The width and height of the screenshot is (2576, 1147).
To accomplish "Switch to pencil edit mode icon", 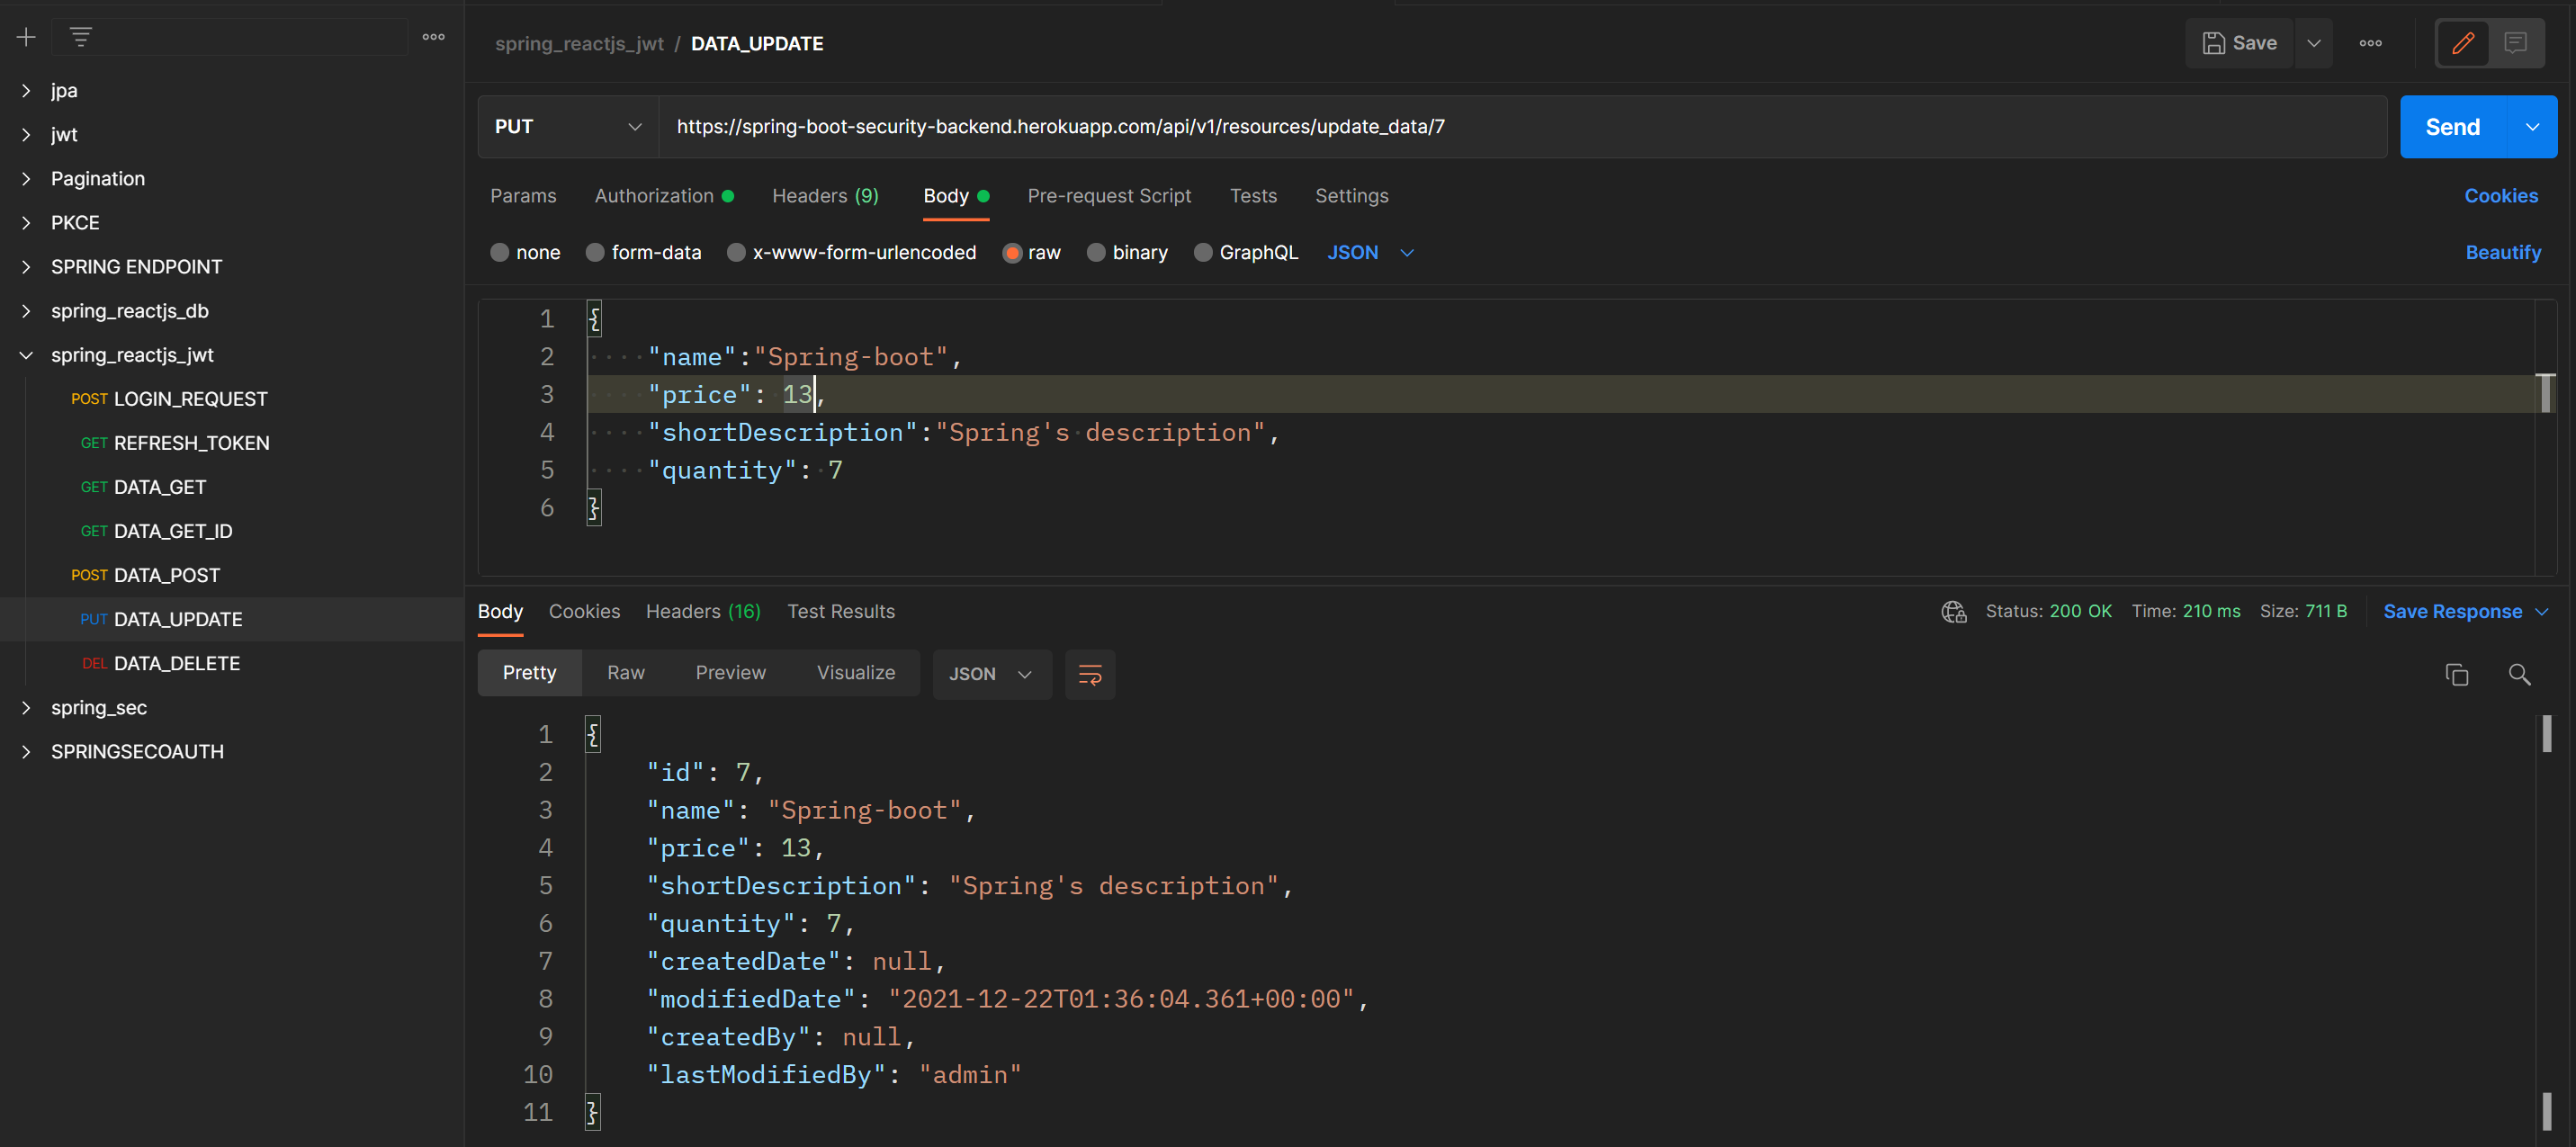I will point(2463,43).
